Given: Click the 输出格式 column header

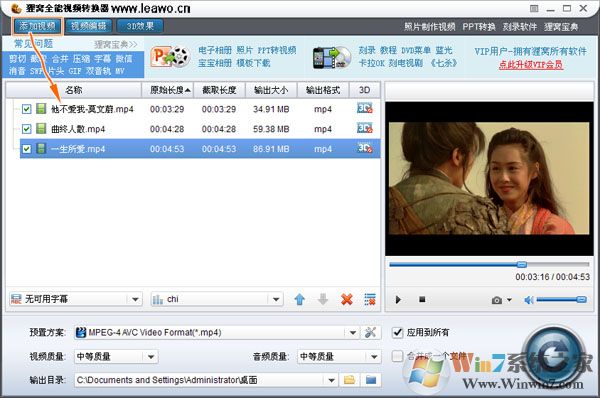Looking at the screenshot, I should 323,90.
